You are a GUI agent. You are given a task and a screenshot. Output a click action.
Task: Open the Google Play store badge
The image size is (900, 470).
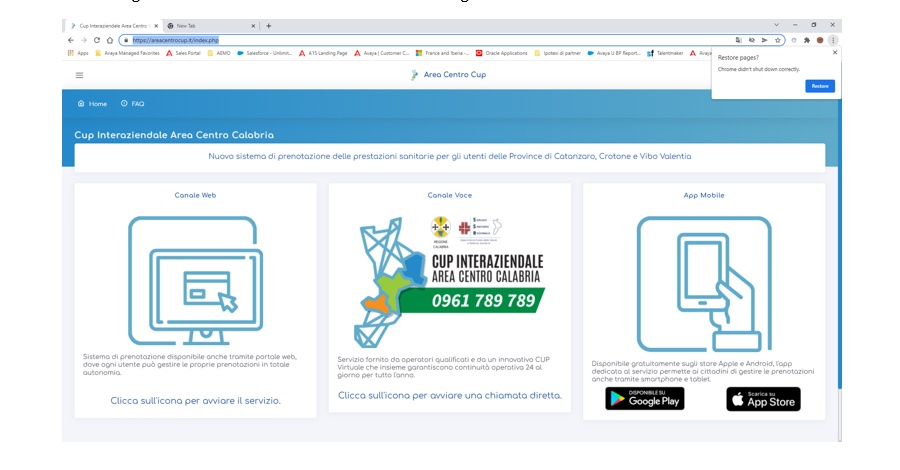pyautogui.click(x=644, y=399)
